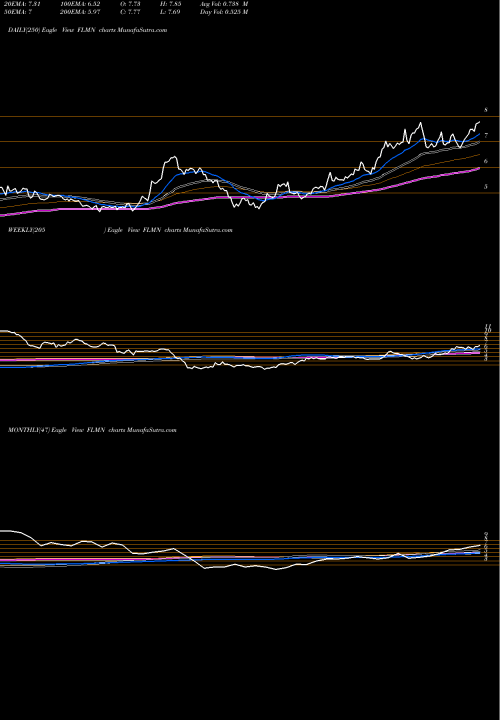Click the 200EMA: 5.97 label
The height and width of the screenshot is (720, 500).
click(x=80, y=12)
